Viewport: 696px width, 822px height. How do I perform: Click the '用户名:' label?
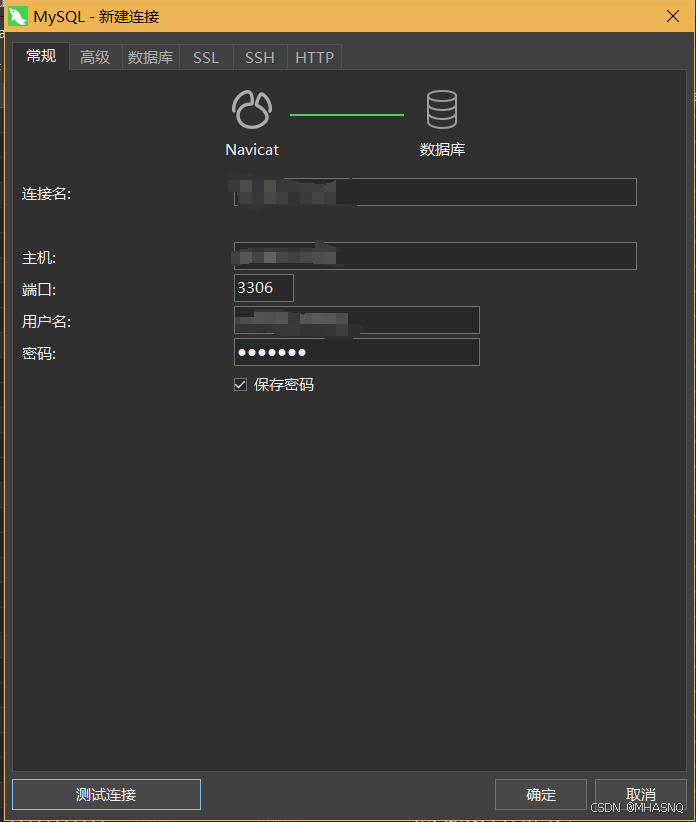click(x=46, y=321)
